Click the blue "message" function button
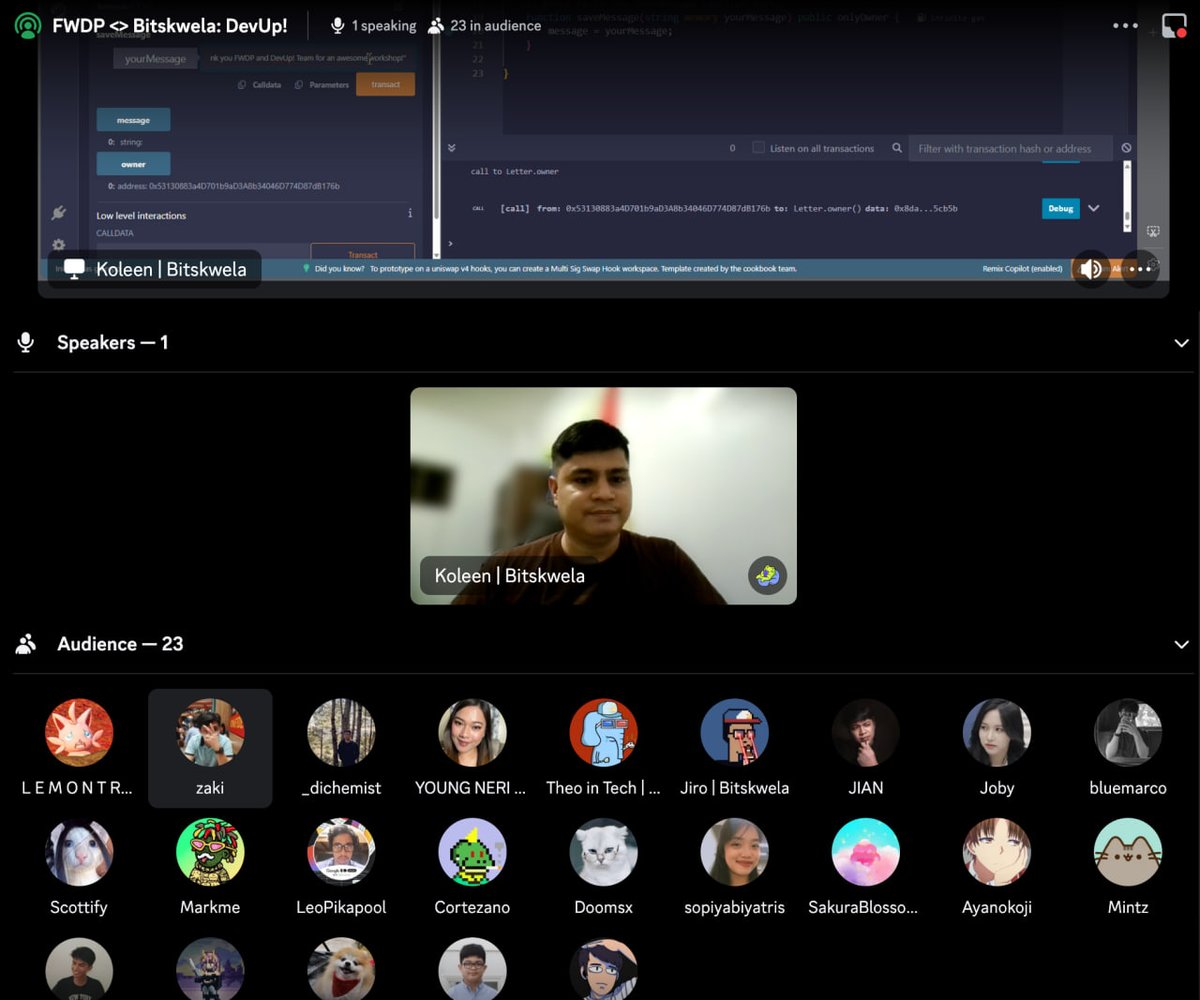 [133, 120]
